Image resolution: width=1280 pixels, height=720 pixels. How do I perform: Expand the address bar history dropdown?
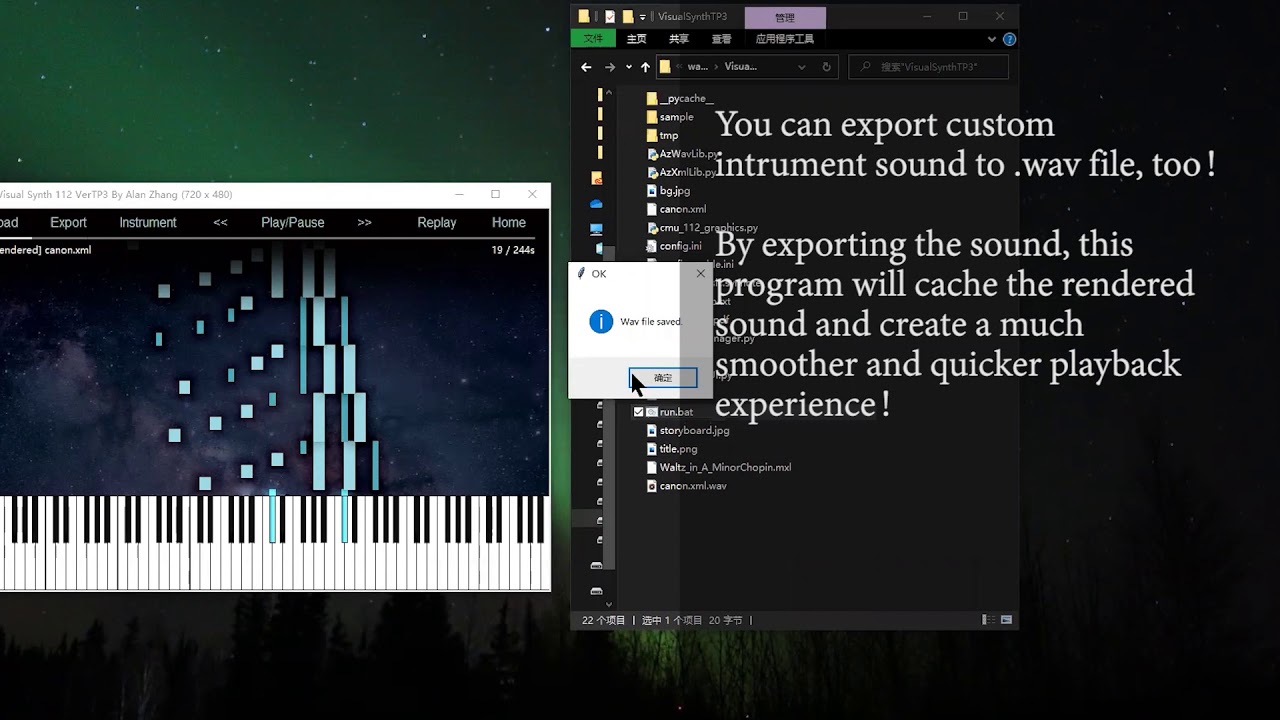click(802, 67)
